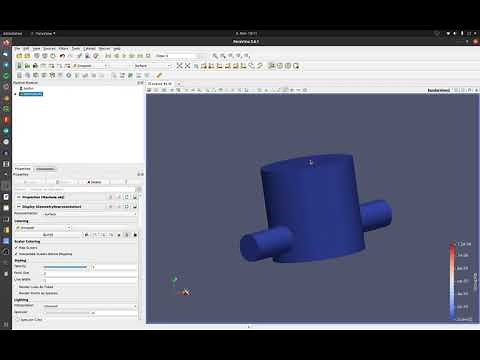This screenshot has height=360, width=480.
Task: Enable Render Lines As Tubes
Action: pos(17,287)
